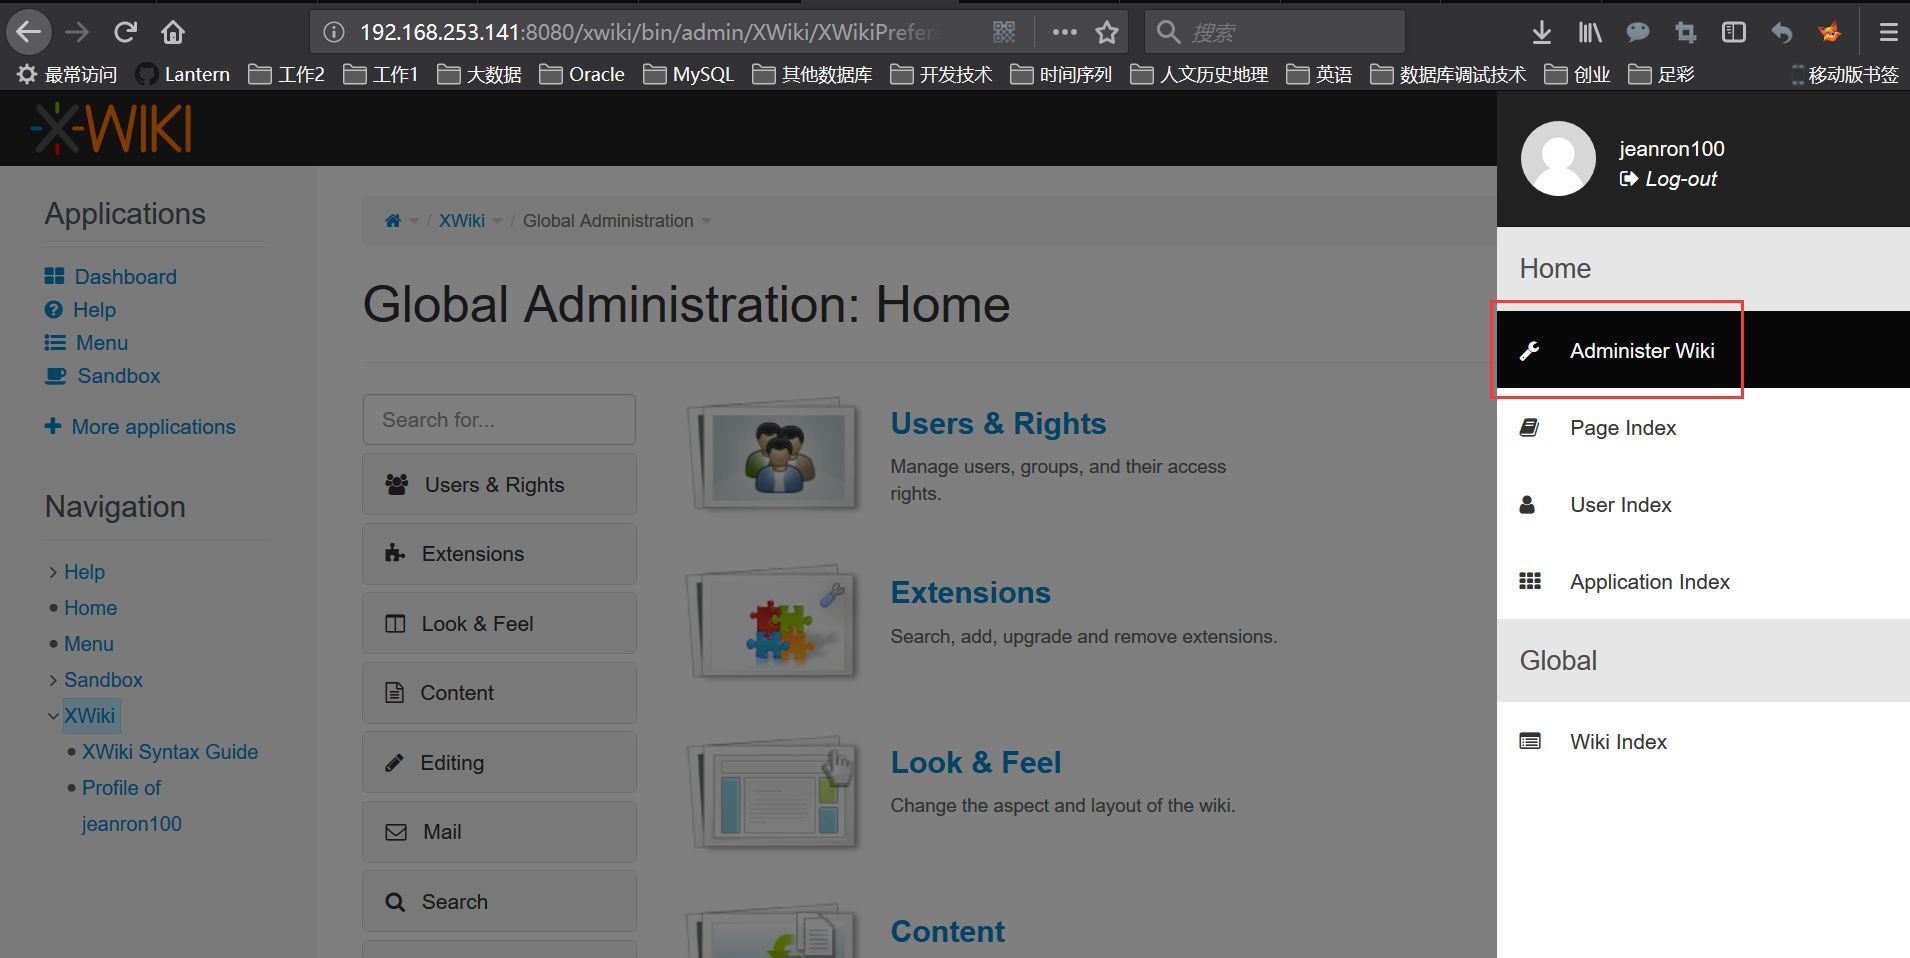The image size is (1910, 958).
Task: Select Menu in navigation tree
Action: pos(89,644)
